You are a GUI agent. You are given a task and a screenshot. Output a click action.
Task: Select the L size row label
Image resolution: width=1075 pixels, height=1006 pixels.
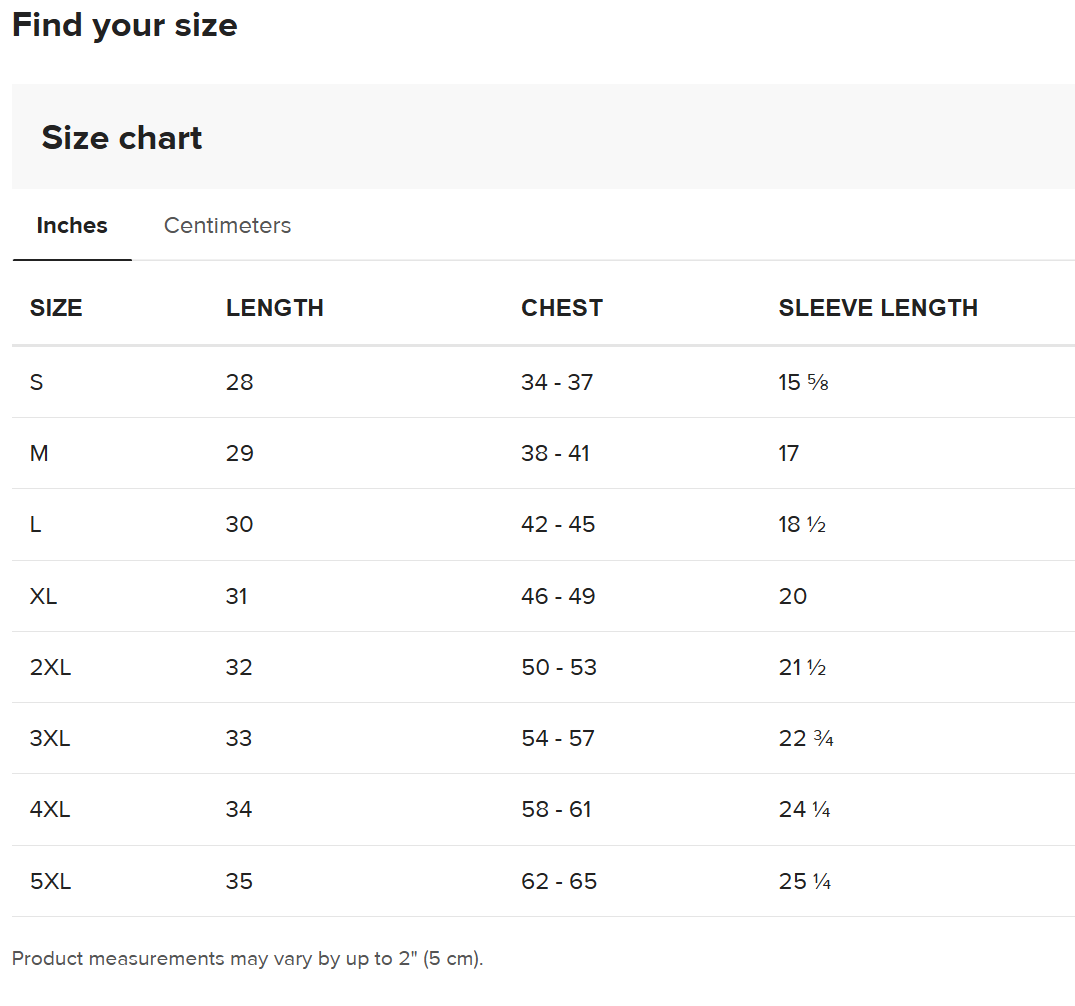pos(36,525)
